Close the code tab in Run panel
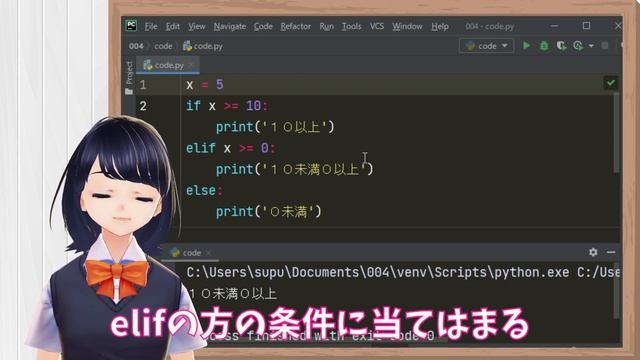 (x=209, y=253)
